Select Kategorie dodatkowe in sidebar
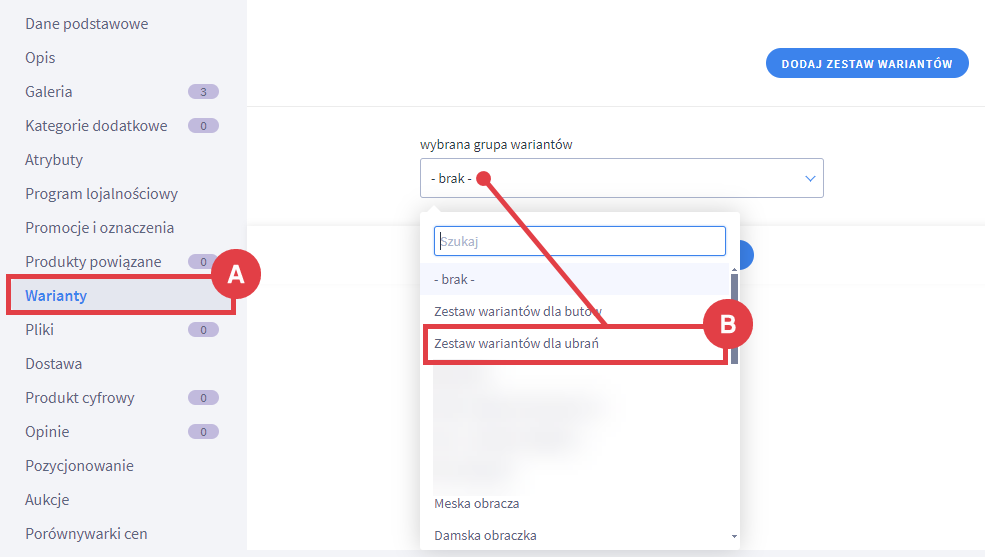The width and height of the screenshot is (985, 557). pos(96,125)
